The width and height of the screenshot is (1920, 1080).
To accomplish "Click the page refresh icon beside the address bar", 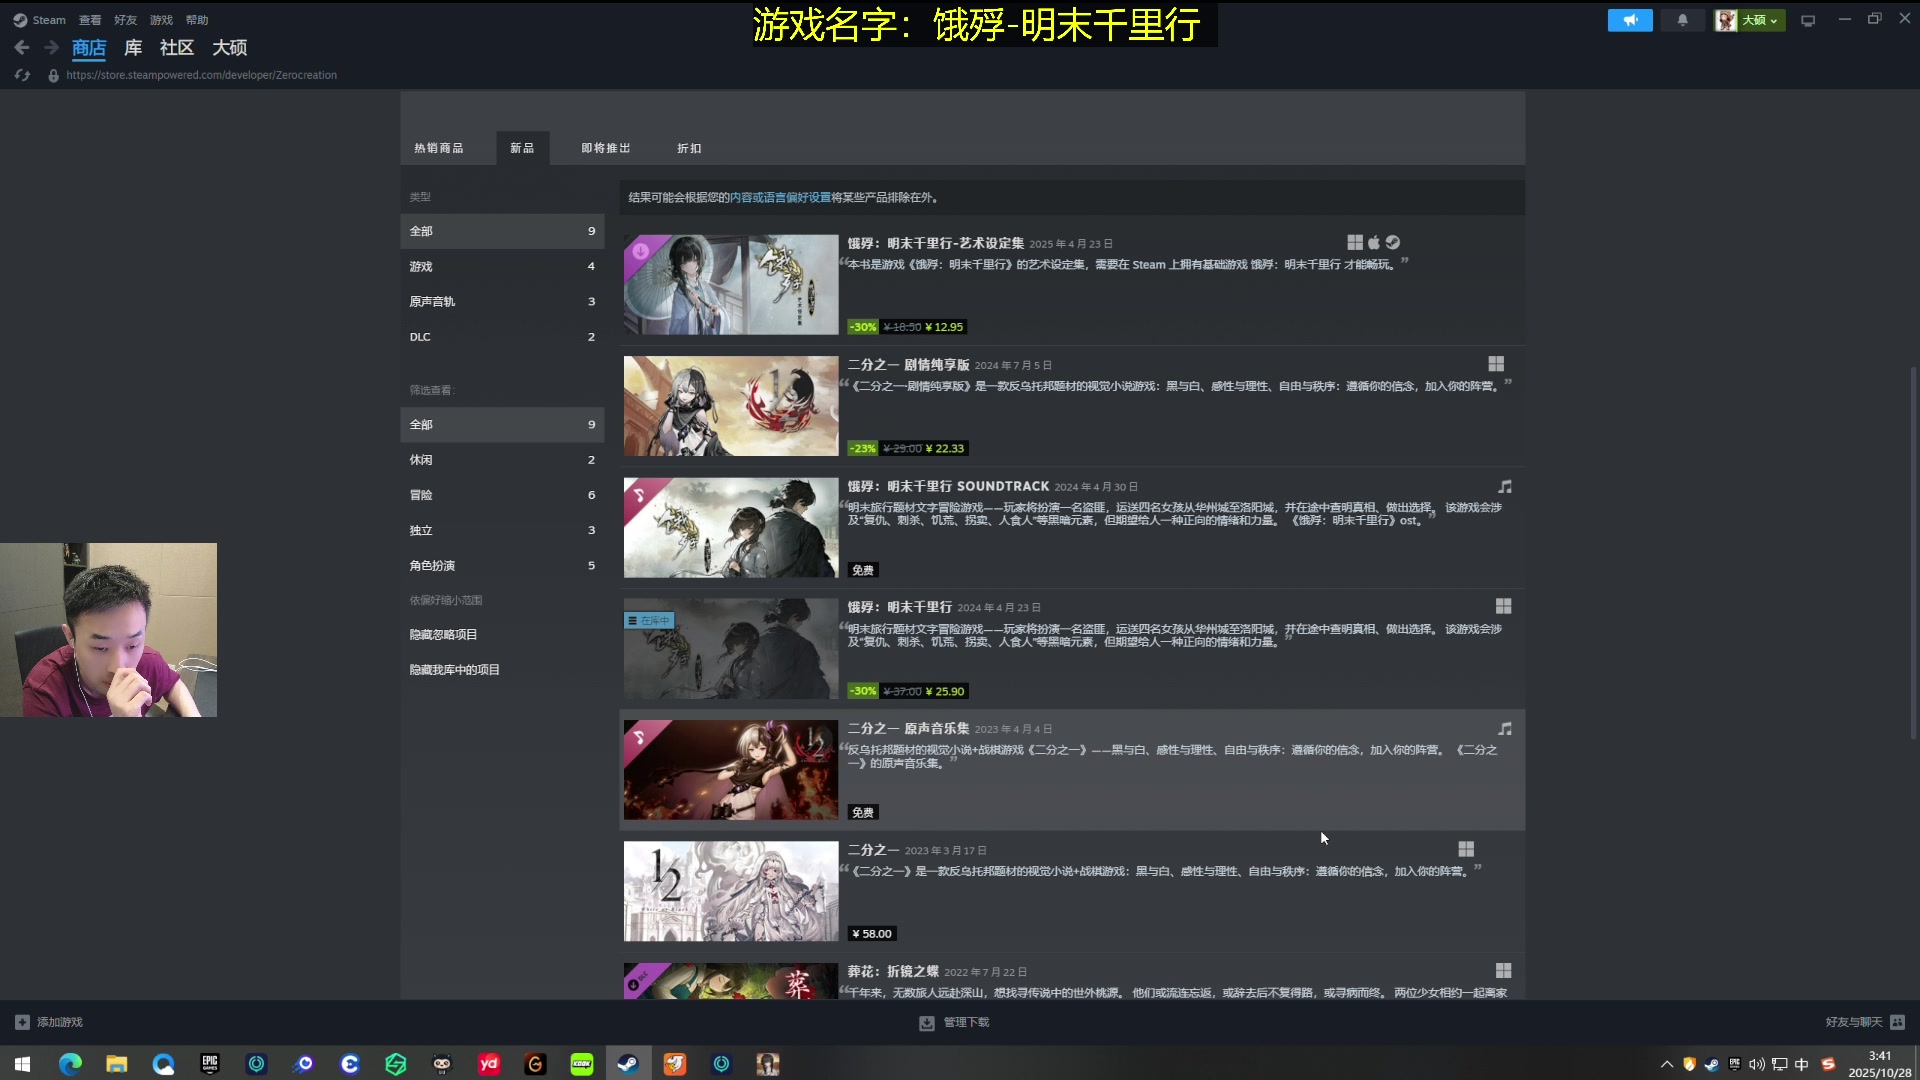I will pos(21,74).
